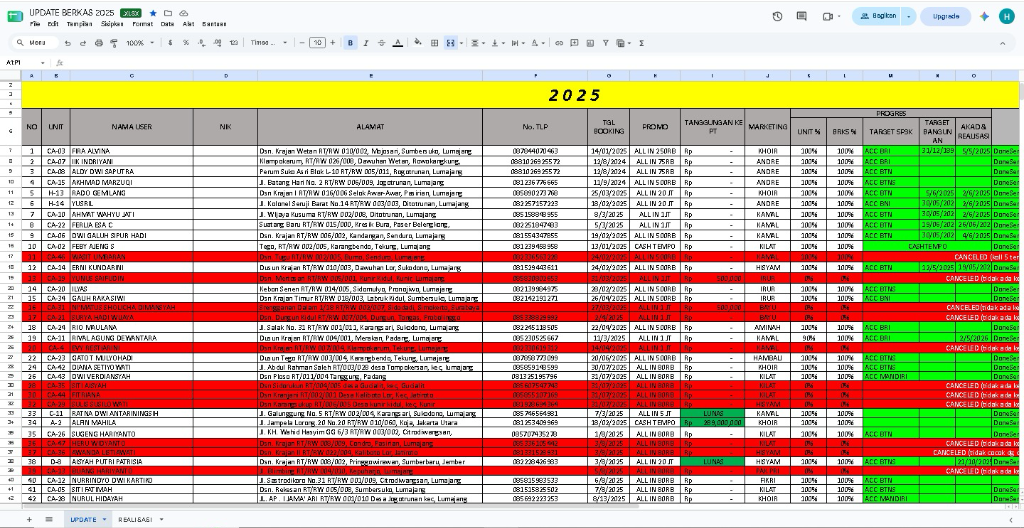Viewport: 1024px width, 528px height.
Task: Open the borders tool icon
Action: pyautogui.click(x=434, y=43)
